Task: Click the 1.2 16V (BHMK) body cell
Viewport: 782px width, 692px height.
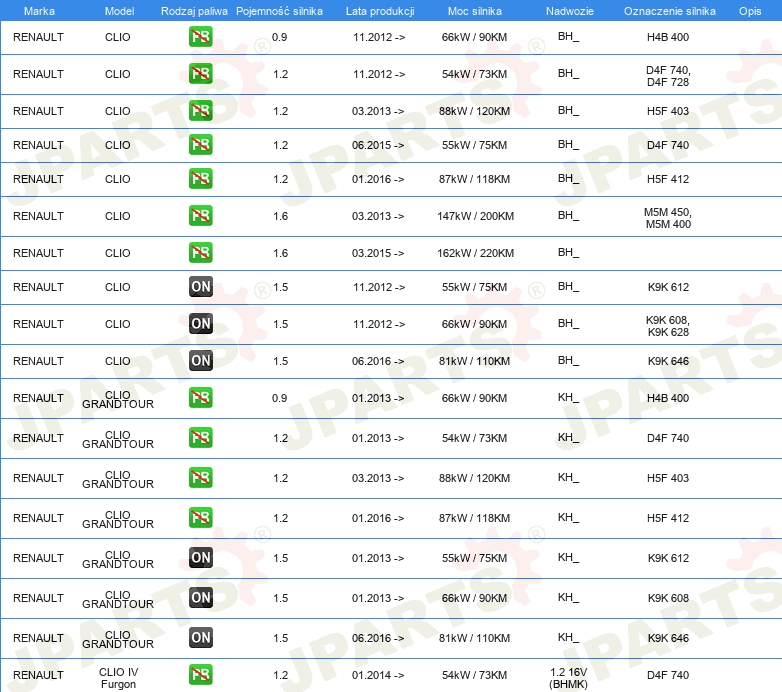Action: [x=569, y=678]
